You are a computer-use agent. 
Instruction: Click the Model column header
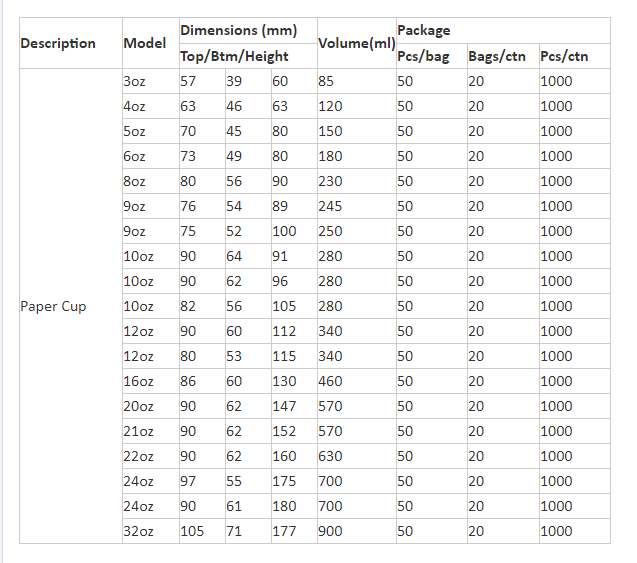pos(151,43)
